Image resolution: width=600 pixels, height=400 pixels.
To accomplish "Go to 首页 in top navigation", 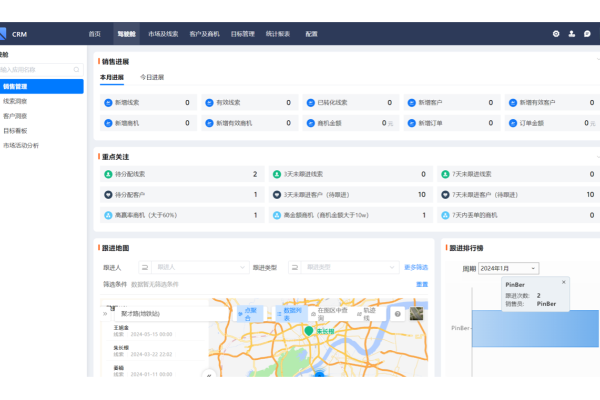I will (95, 34).
